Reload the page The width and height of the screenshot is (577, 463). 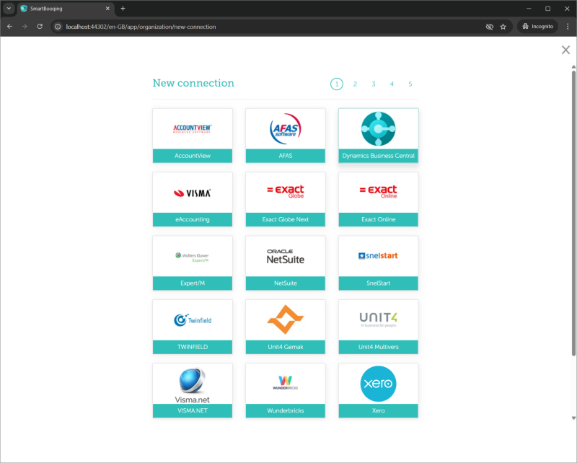40,26
